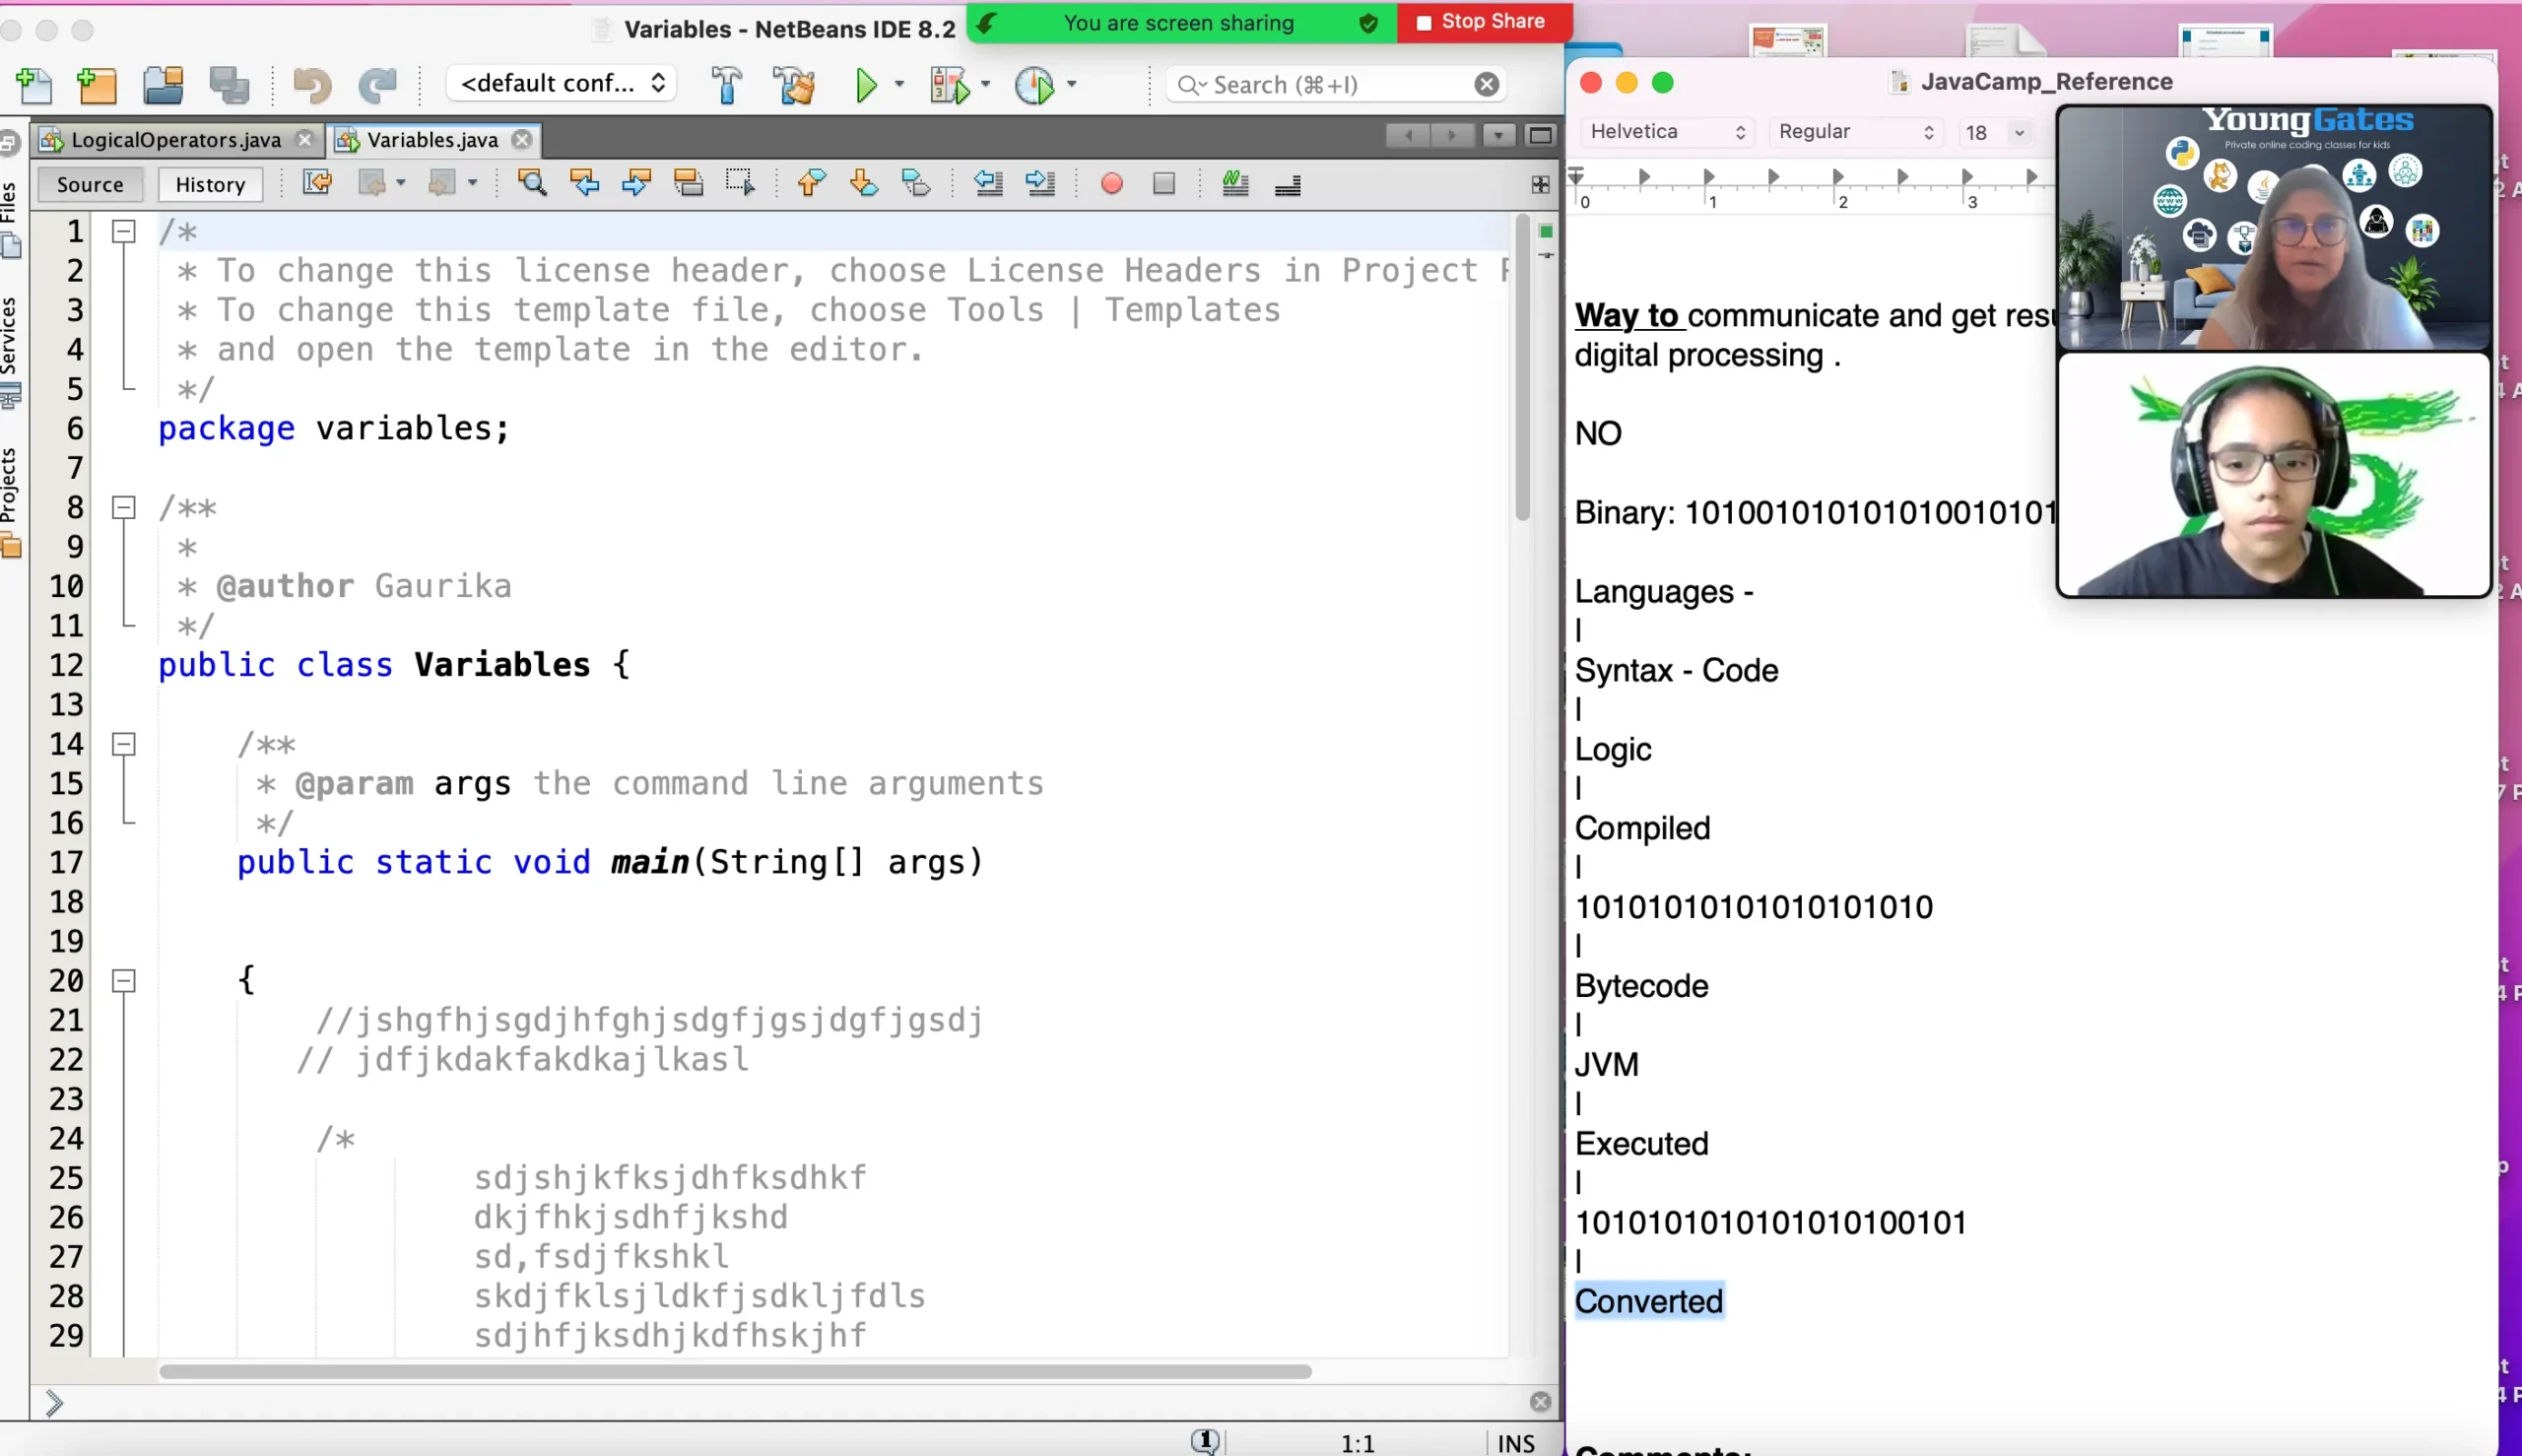Collapse the Javadoc fold at line 8
Viewport: 2522px width, 1456px height.
(x=123, y=508)
